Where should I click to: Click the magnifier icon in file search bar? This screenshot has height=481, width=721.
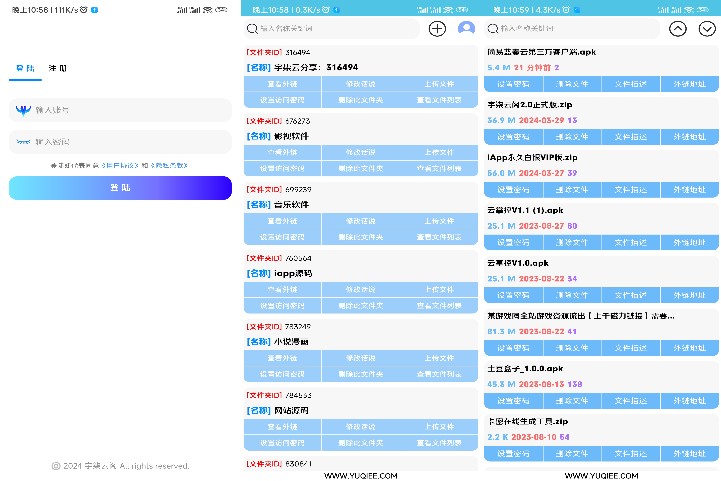[495, 29]
